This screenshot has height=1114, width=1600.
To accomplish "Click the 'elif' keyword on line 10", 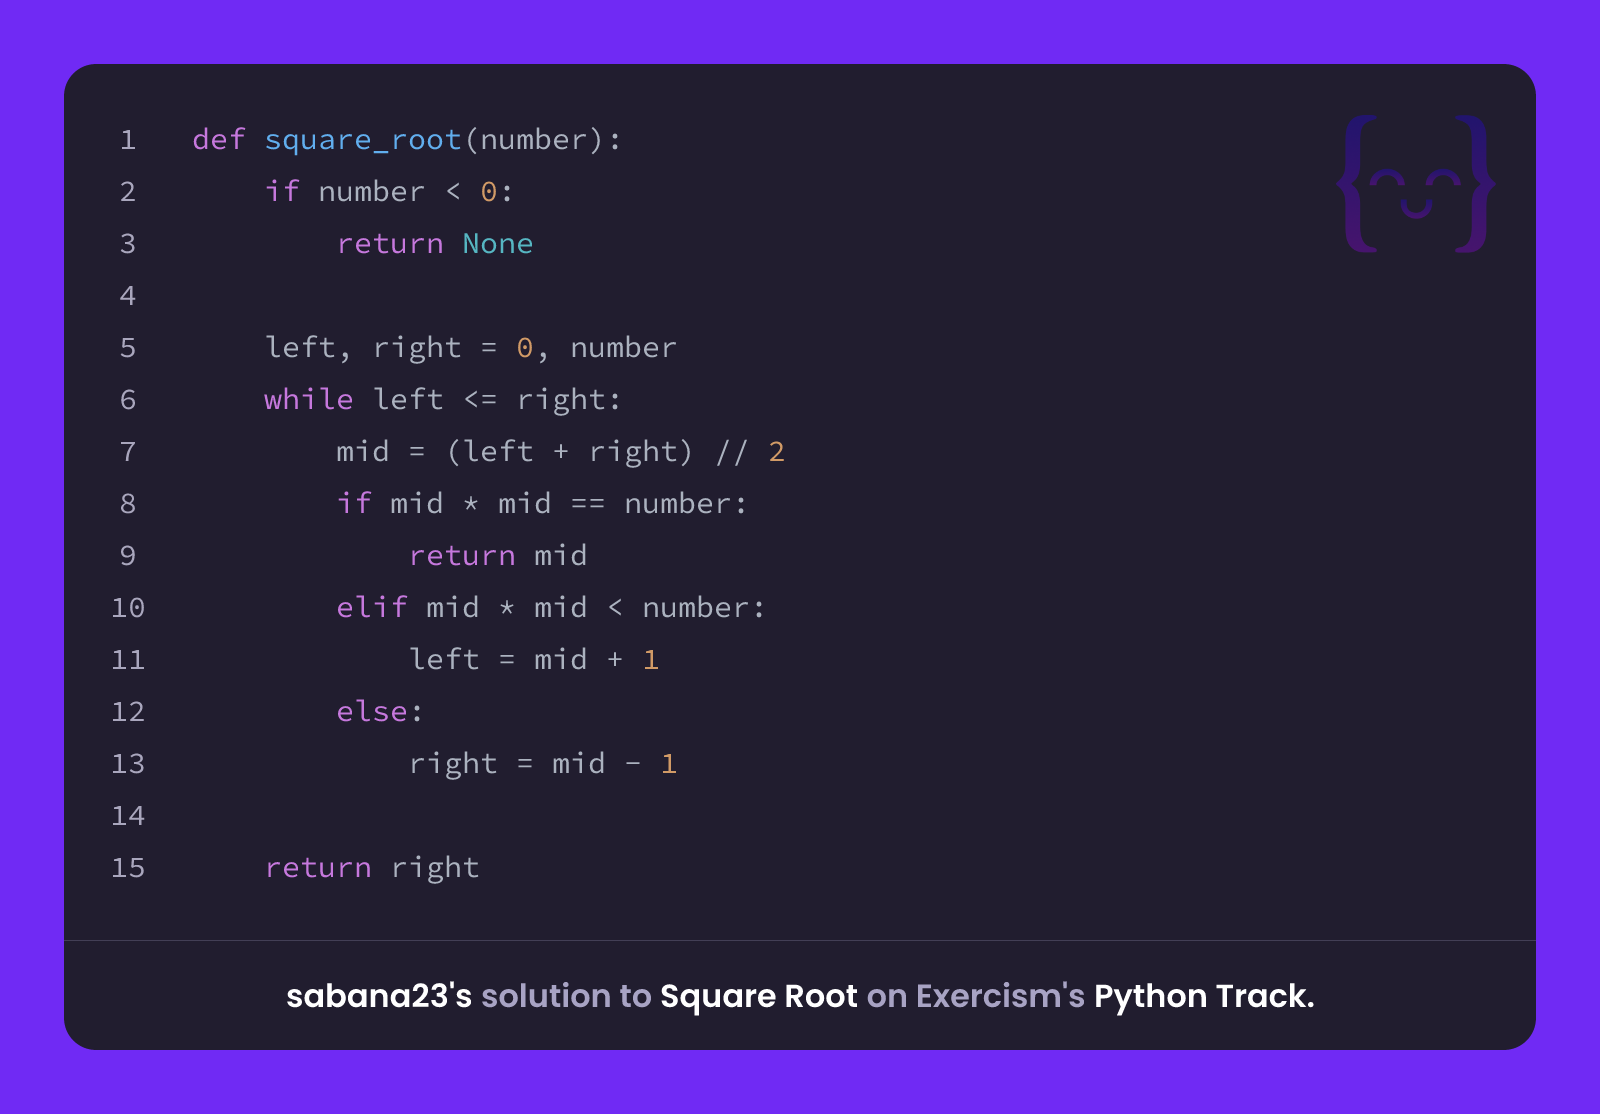I will coord(372,607).
